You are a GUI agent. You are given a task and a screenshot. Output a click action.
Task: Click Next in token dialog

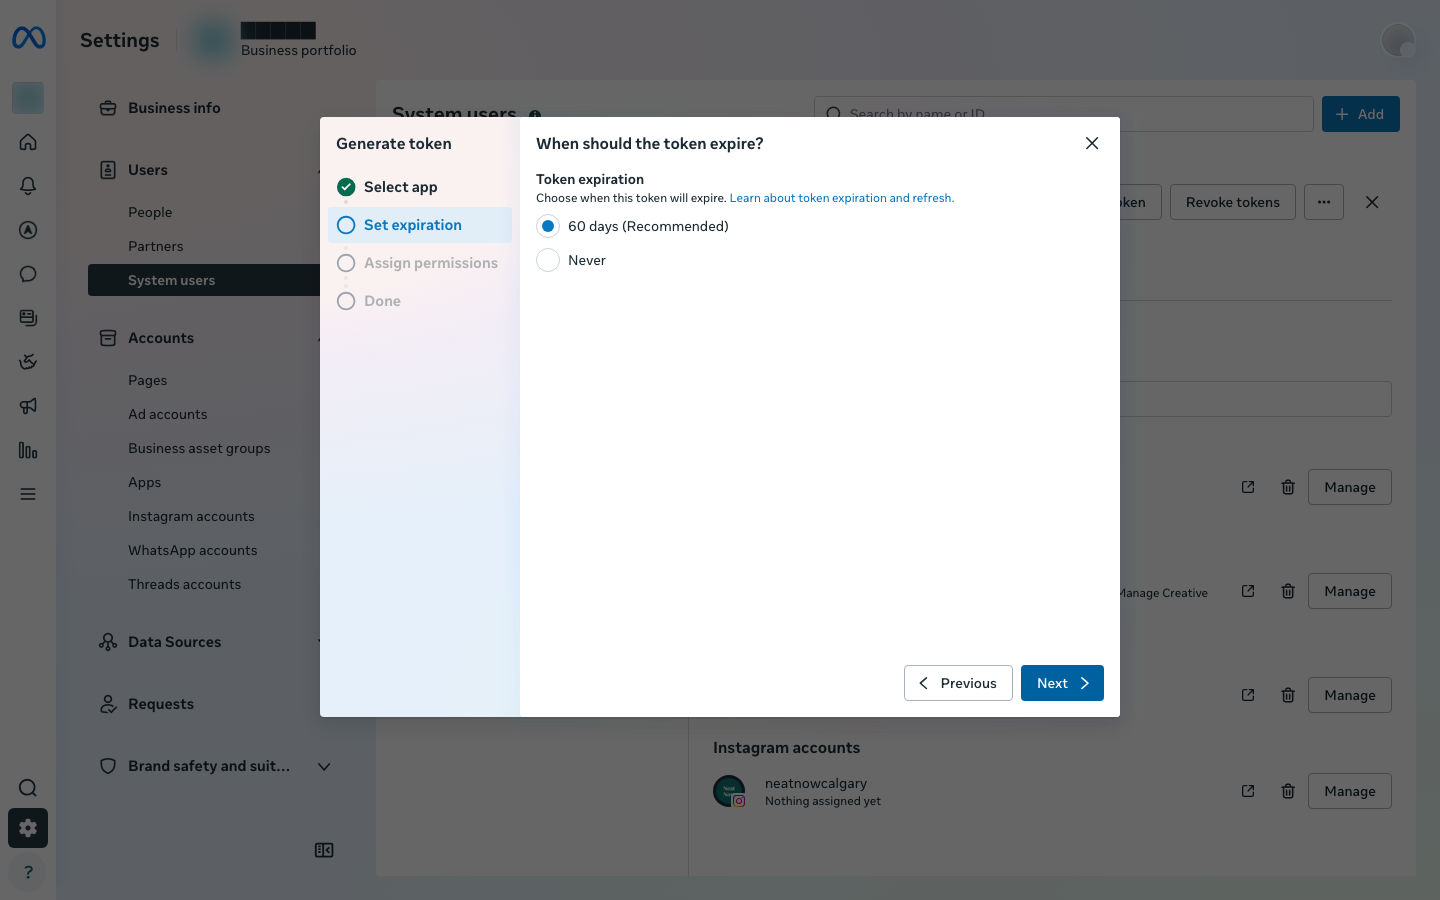(x=1062, y=683)
